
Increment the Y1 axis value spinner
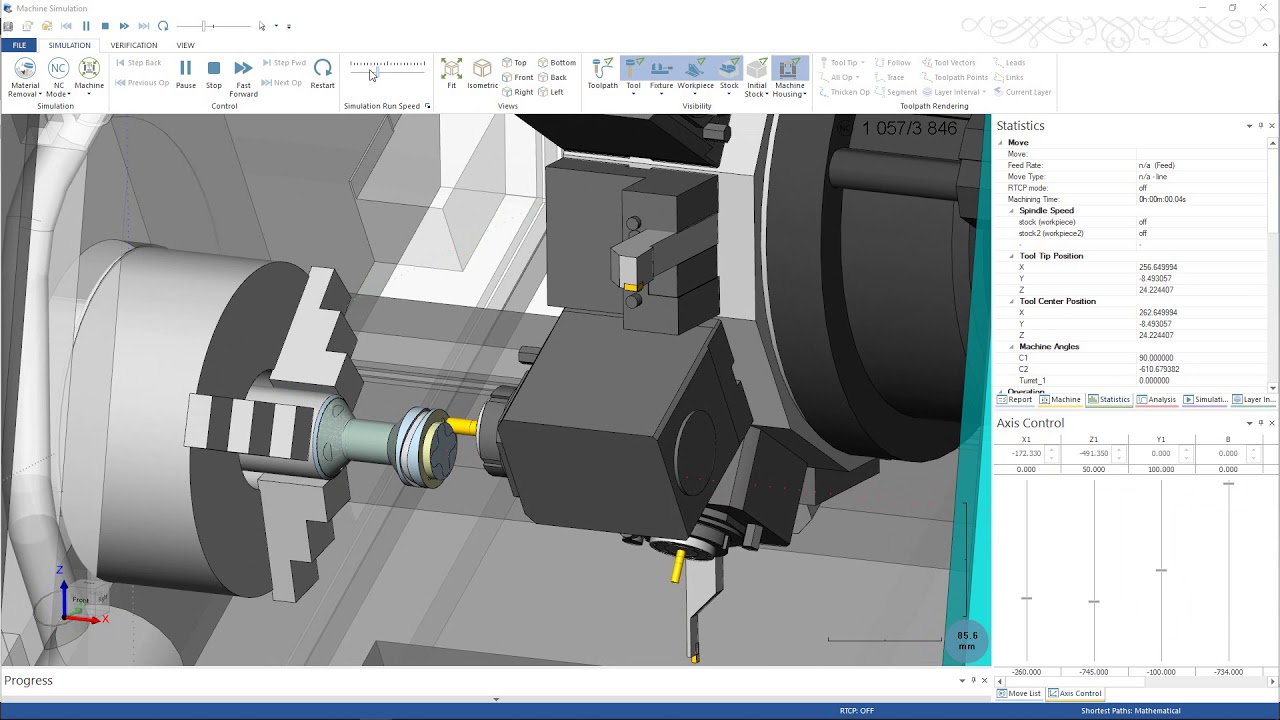tap(1186, 450)
